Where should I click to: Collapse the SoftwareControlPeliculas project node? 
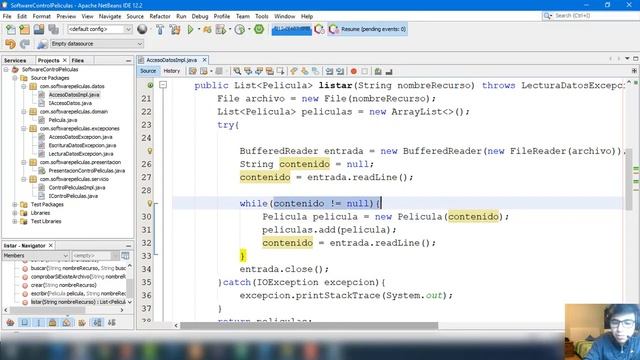point(6,70)
